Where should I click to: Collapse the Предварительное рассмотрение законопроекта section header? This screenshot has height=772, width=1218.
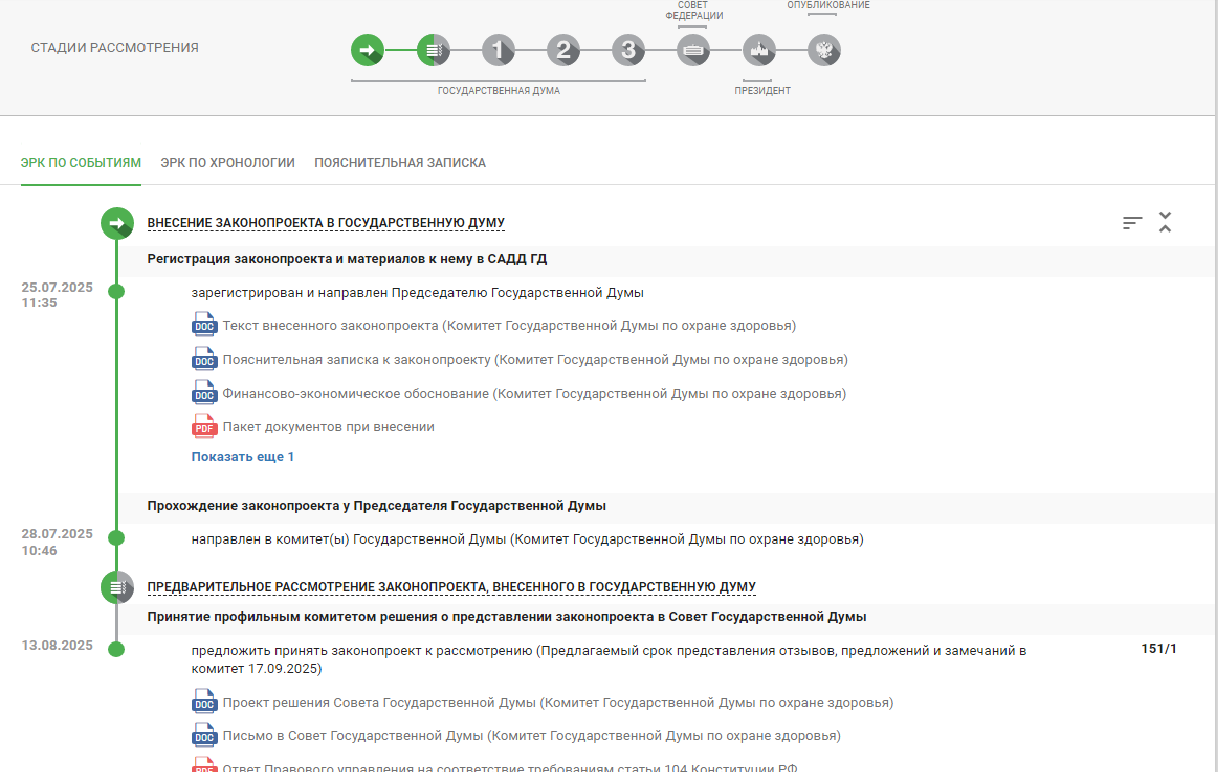[451, 587]
